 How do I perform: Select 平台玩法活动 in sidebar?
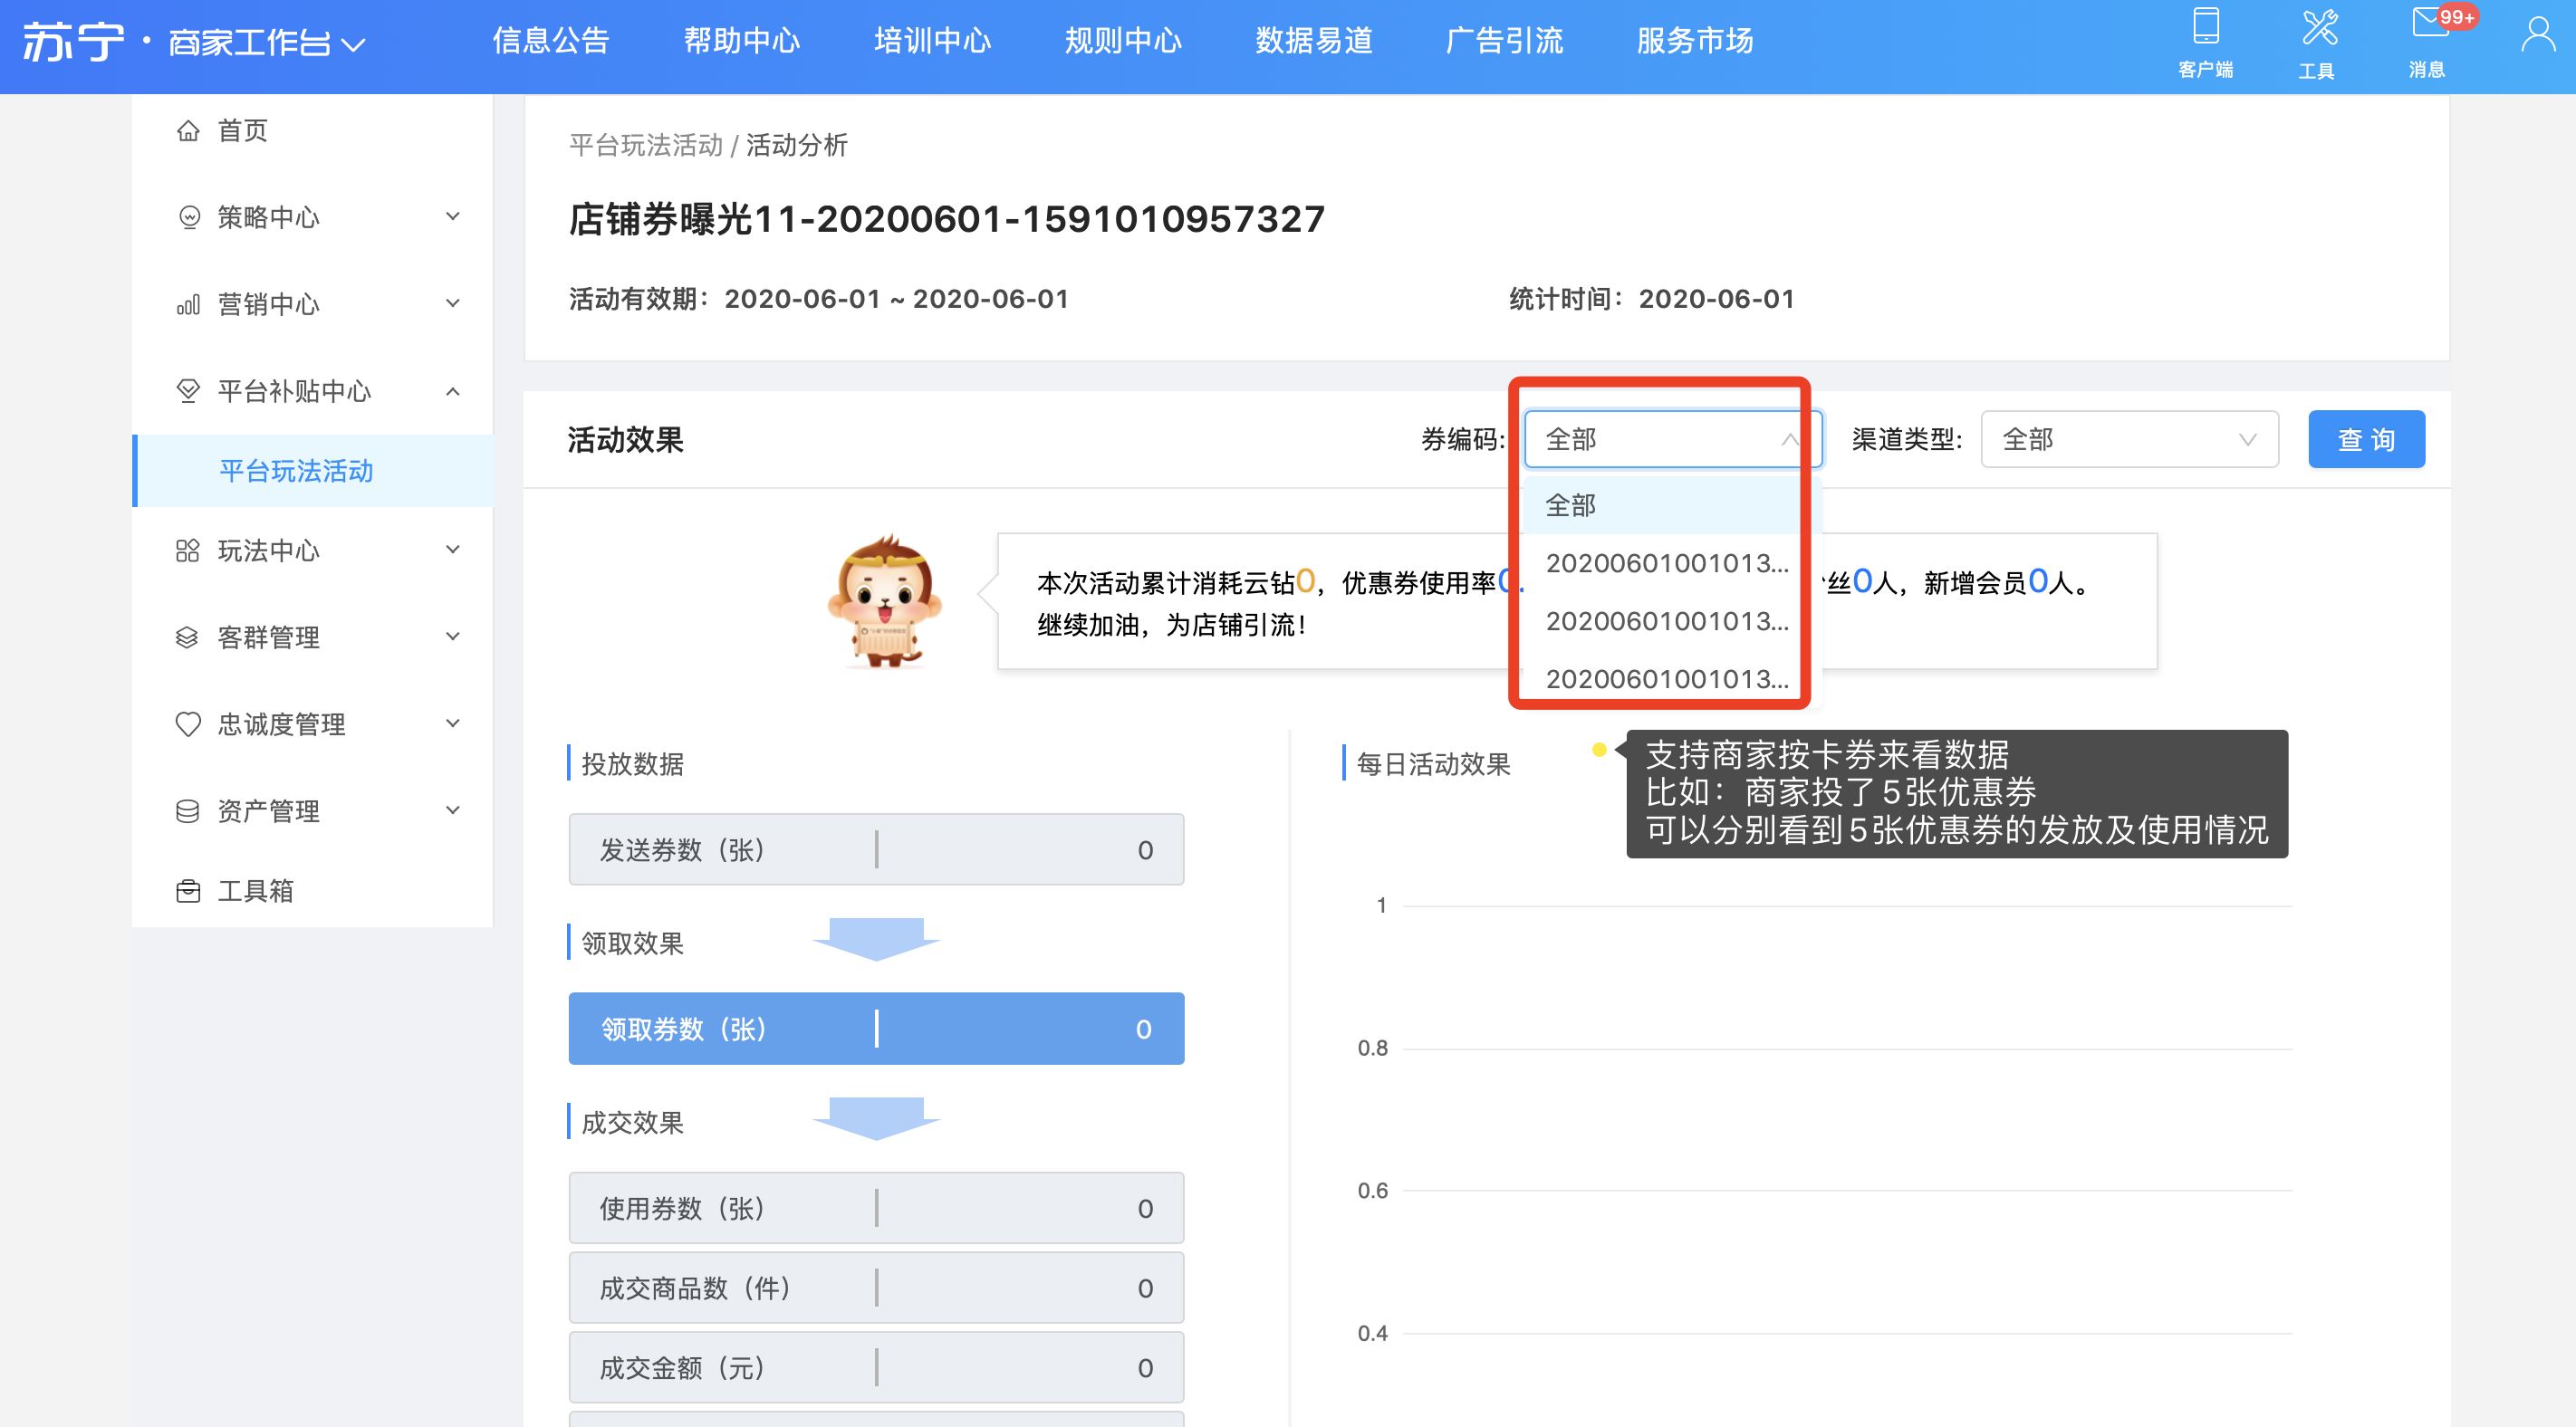(296, 471)
